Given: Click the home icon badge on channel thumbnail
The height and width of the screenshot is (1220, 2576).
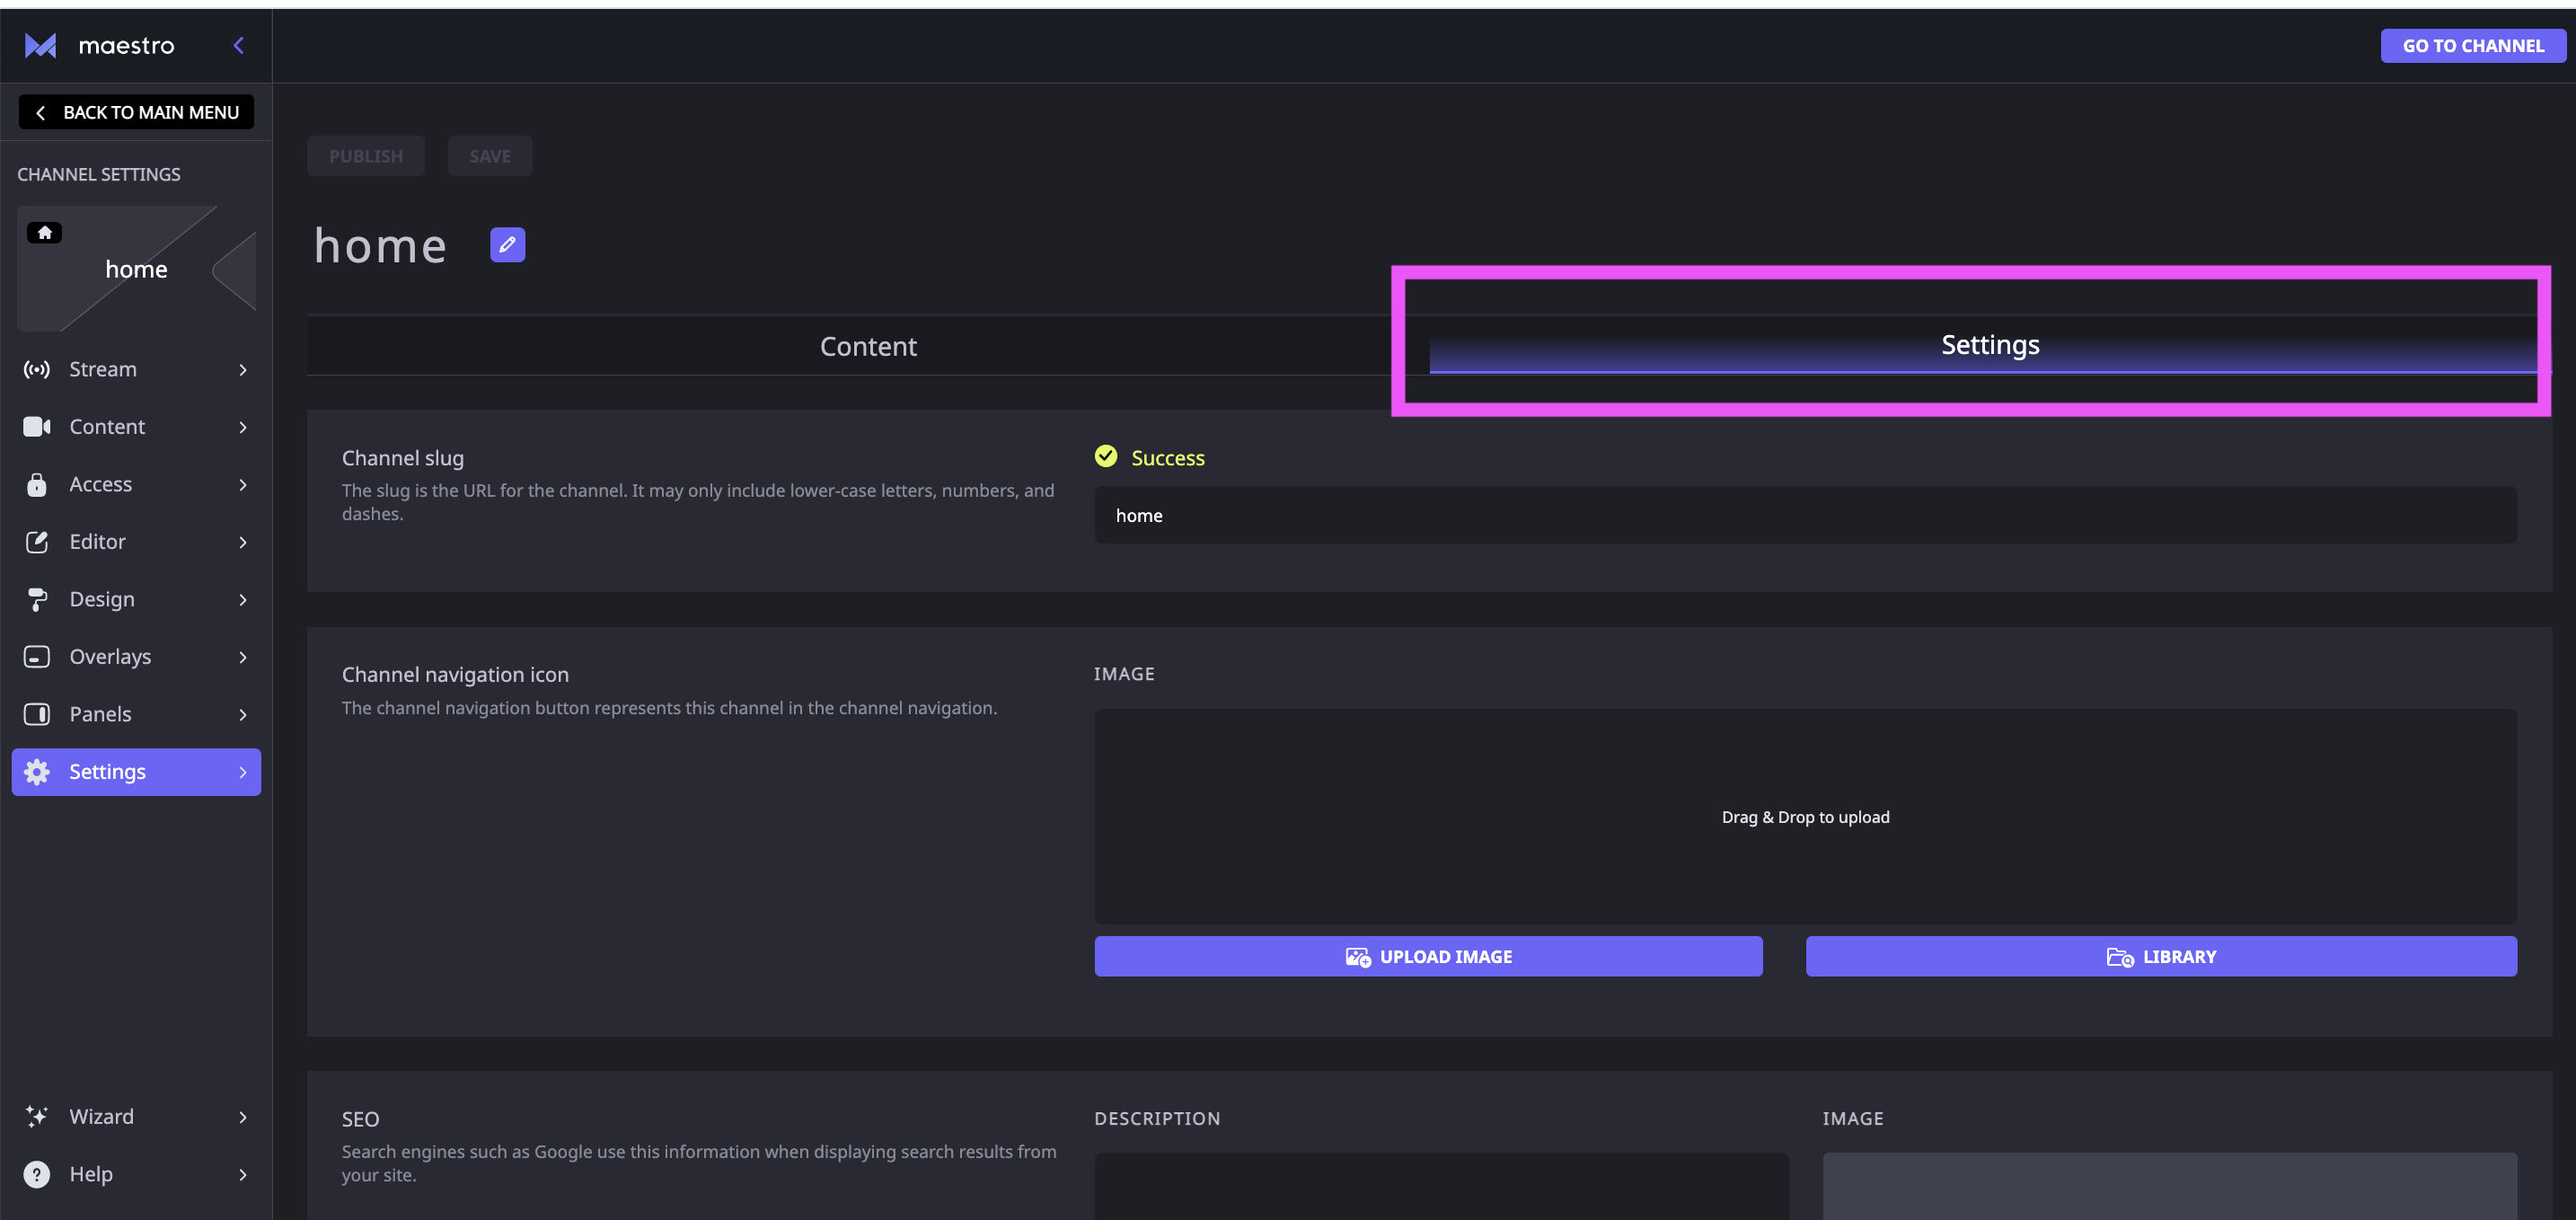Looking at the screenshot, I should (x=44, y=233).
